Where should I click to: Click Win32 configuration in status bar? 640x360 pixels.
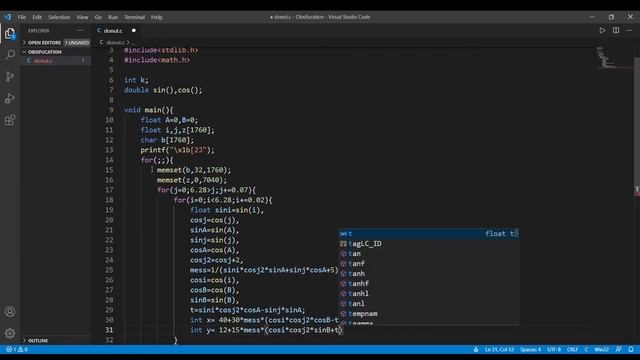(x=601, y=349)
